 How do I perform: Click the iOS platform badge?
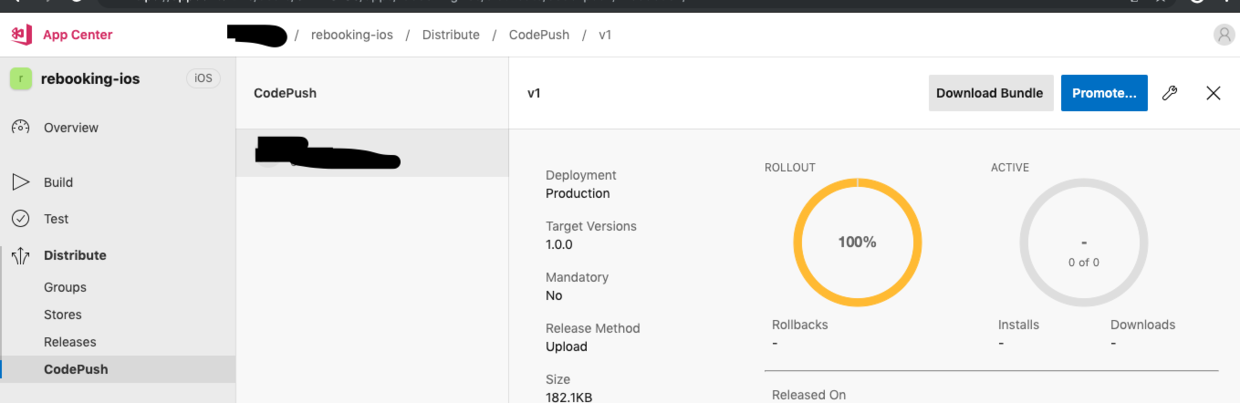203,78
